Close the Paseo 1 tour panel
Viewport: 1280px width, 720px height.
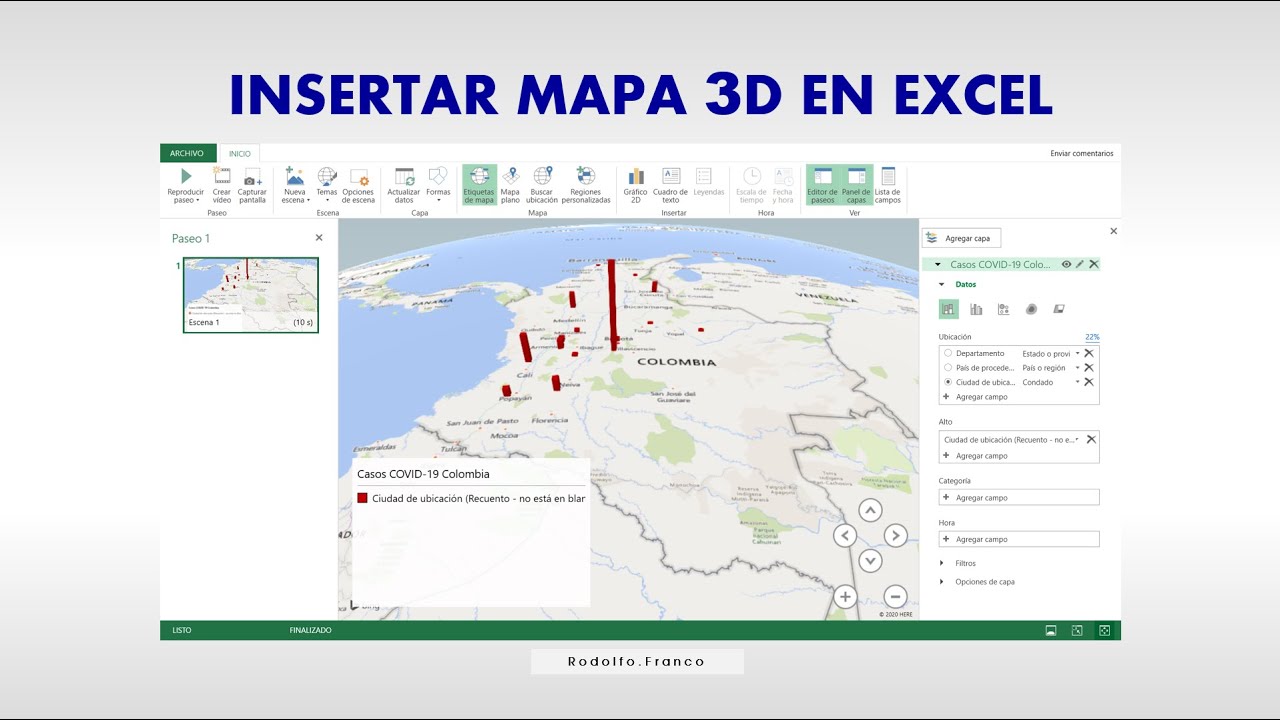click(319, 238)
